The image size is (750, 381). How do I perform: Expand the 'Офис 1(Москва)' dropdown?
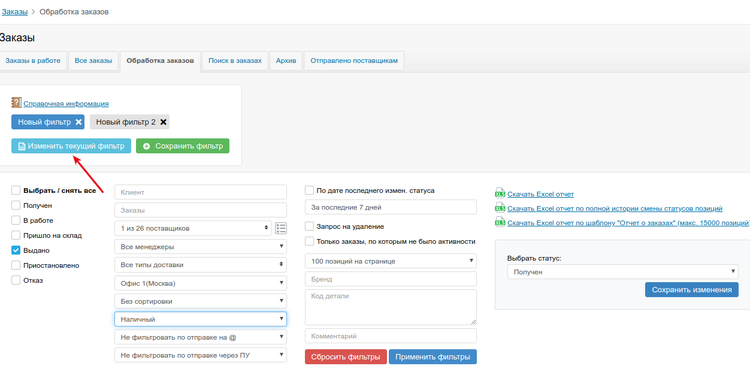click(200, 283)
